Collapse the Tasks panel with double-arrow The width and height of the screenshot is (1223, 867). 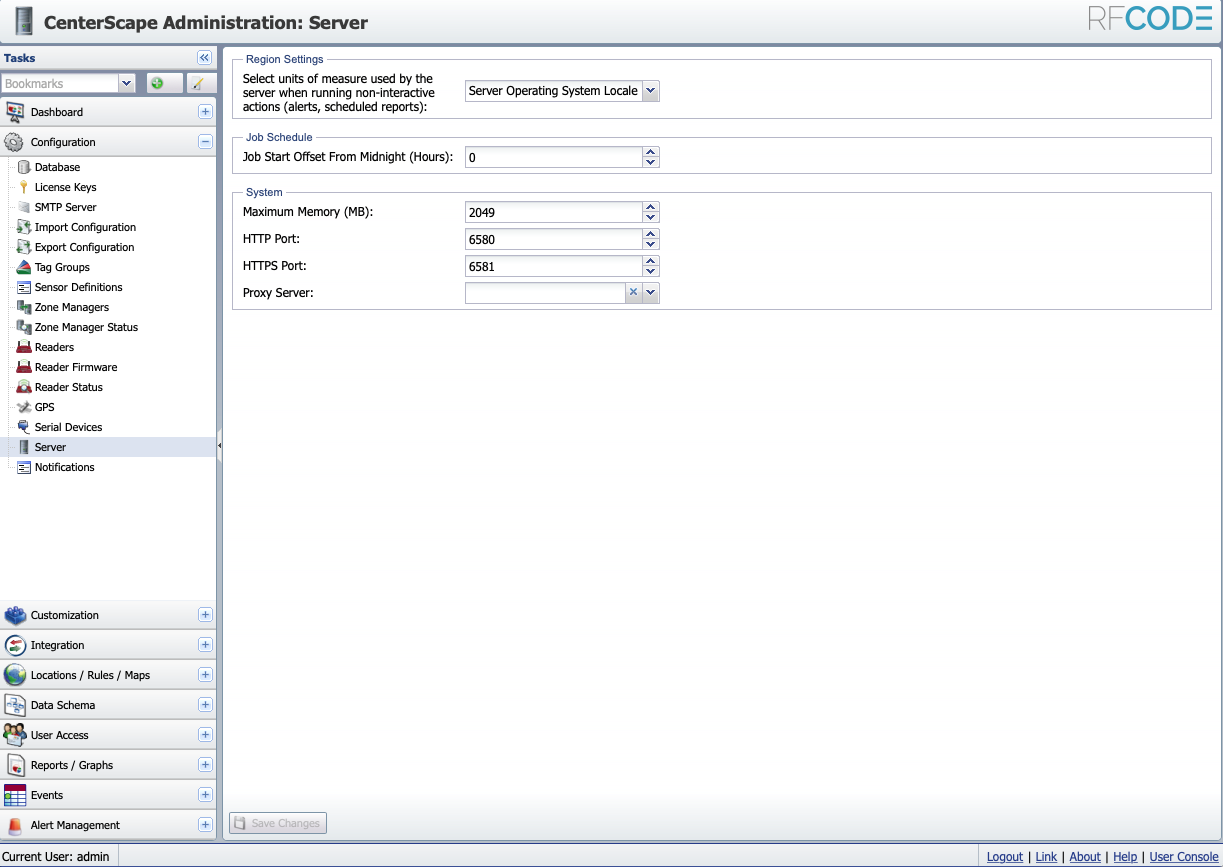click(204, 58)
